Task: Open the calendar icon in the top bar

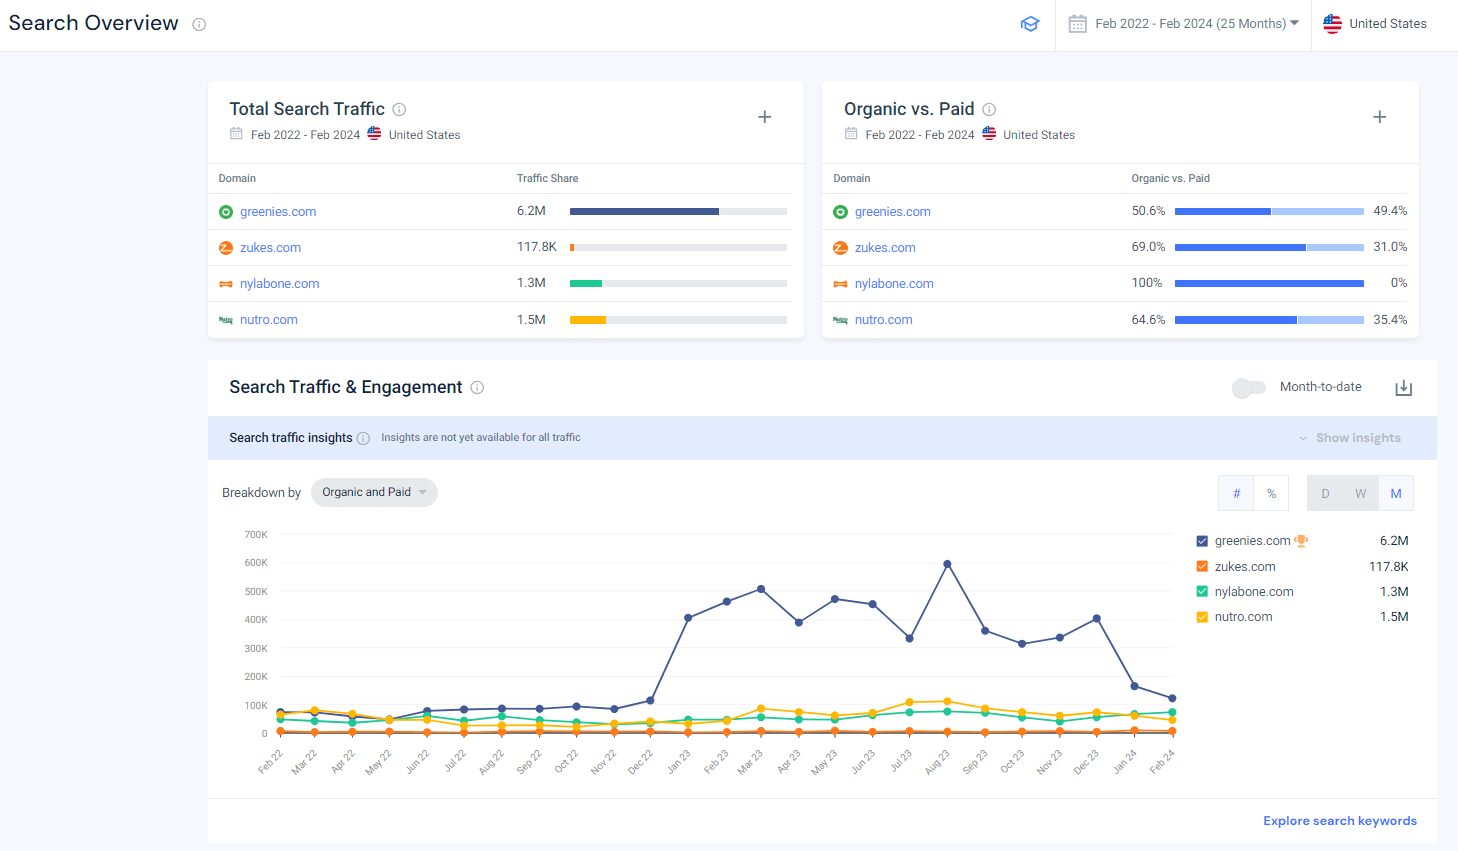Action: click(1078, 23)
